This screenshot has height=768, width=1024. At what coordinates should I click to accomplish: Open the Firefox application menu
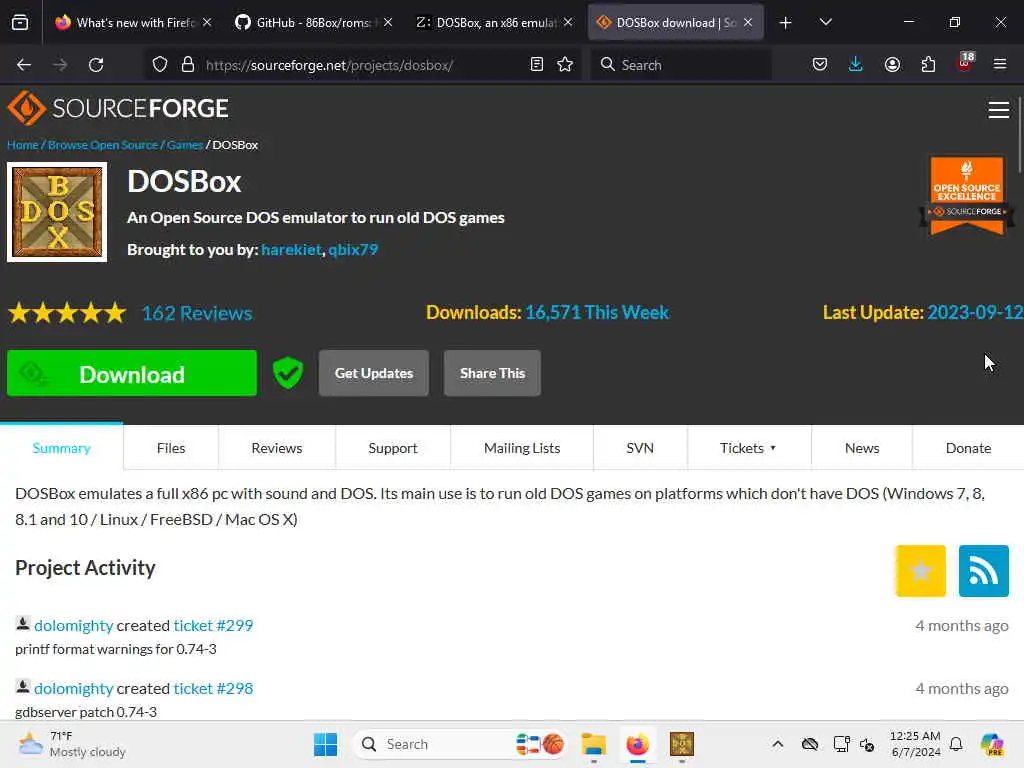1000,65
